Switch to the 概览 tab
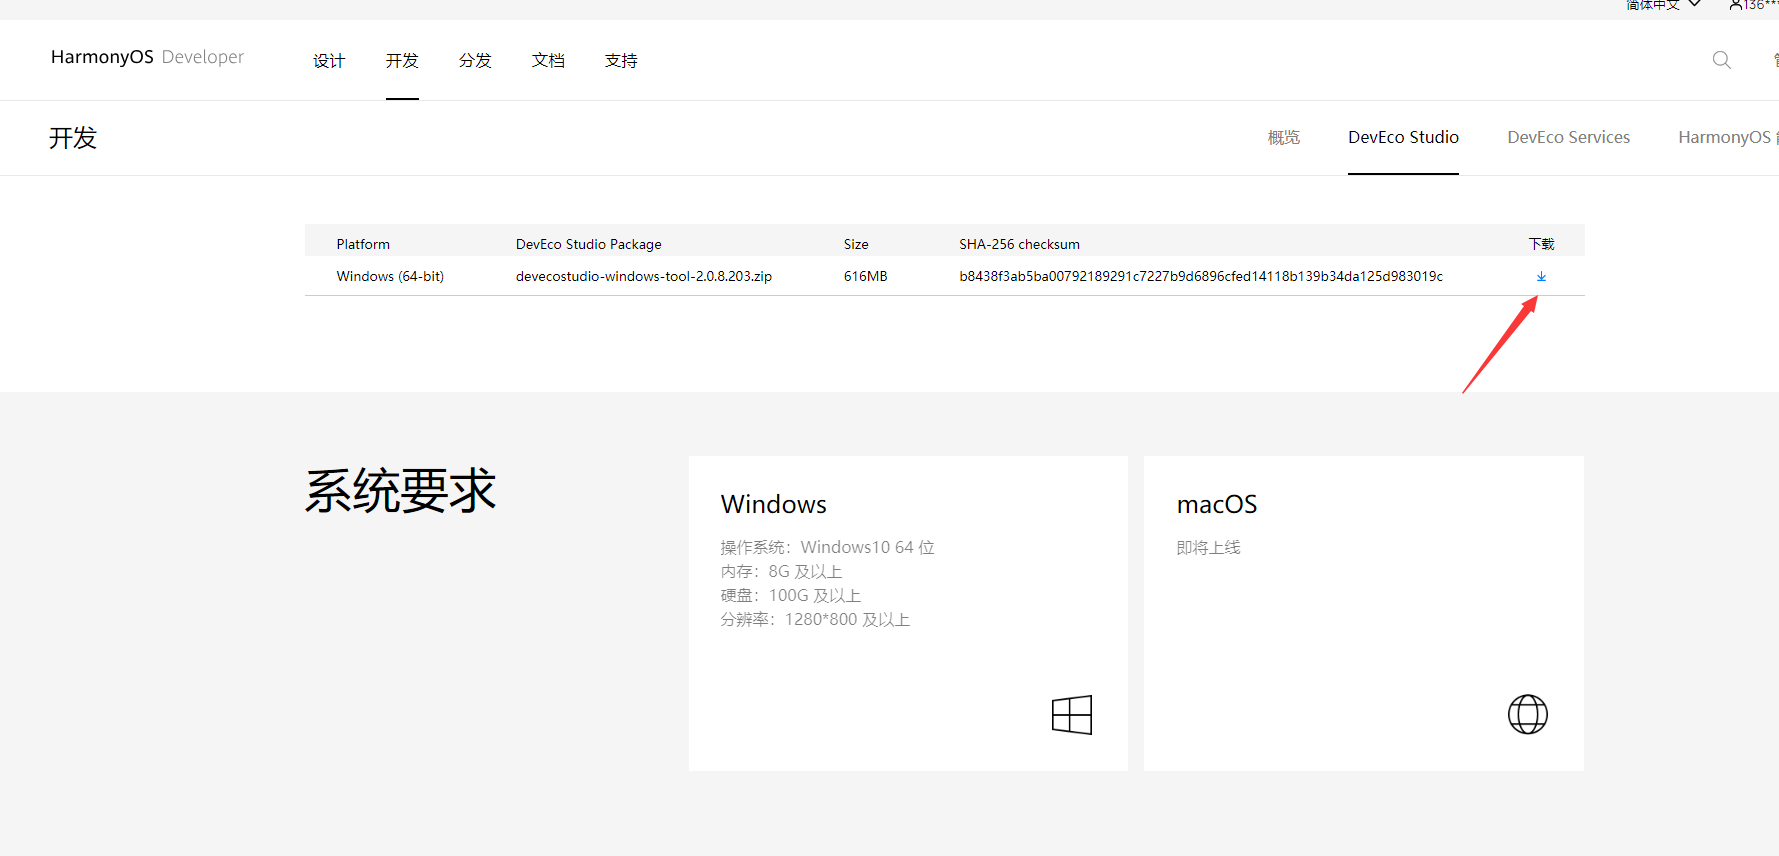This screenshot has height=856, width=1779. (x=1284, y=137)
